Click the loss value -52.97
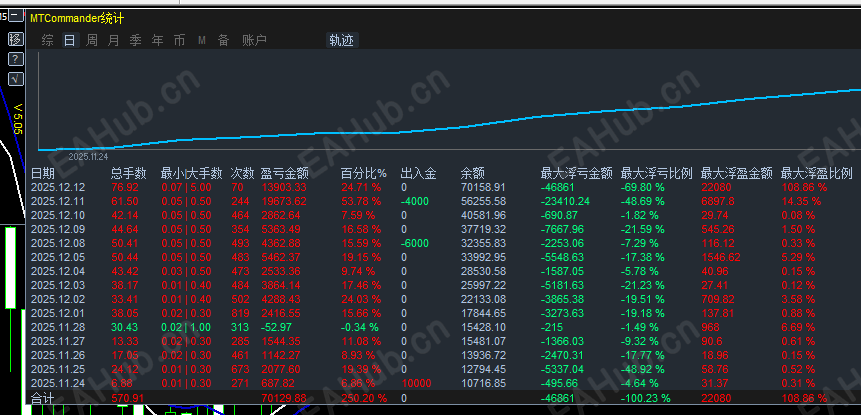Screen dimensions: 861x415 click(276, 327)
